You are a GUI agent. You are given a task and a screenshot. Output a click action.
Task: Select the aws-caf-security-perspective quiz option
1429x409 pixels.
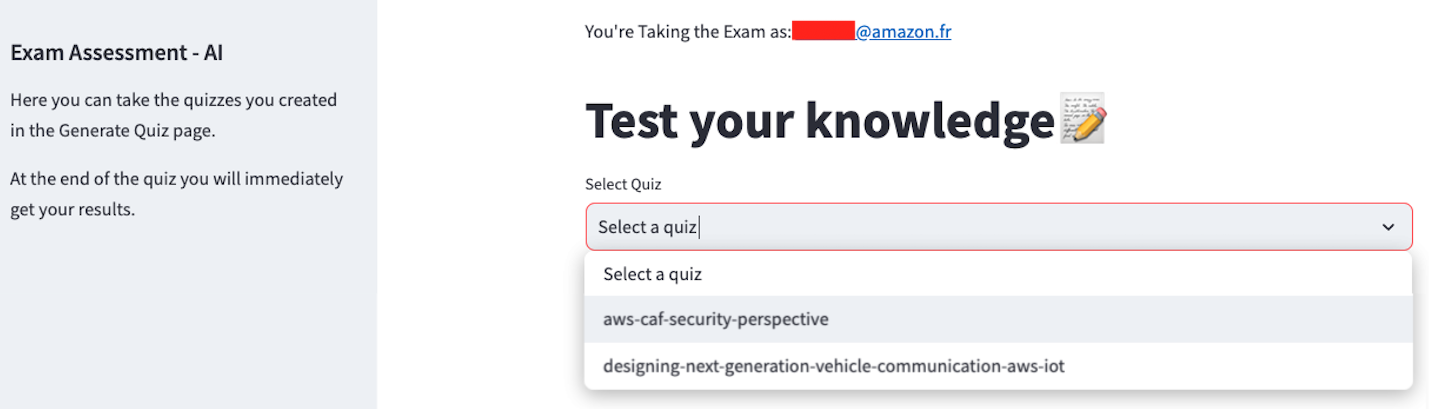point(998,320)
